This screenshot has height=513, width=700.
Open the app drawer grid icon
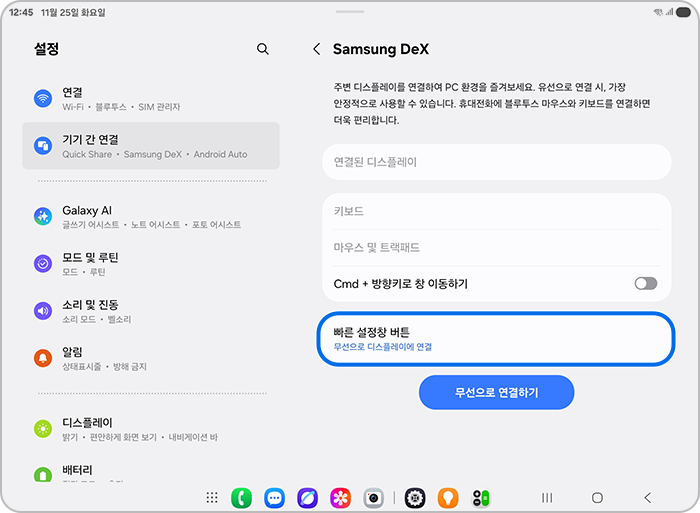(x=212, y=498)
